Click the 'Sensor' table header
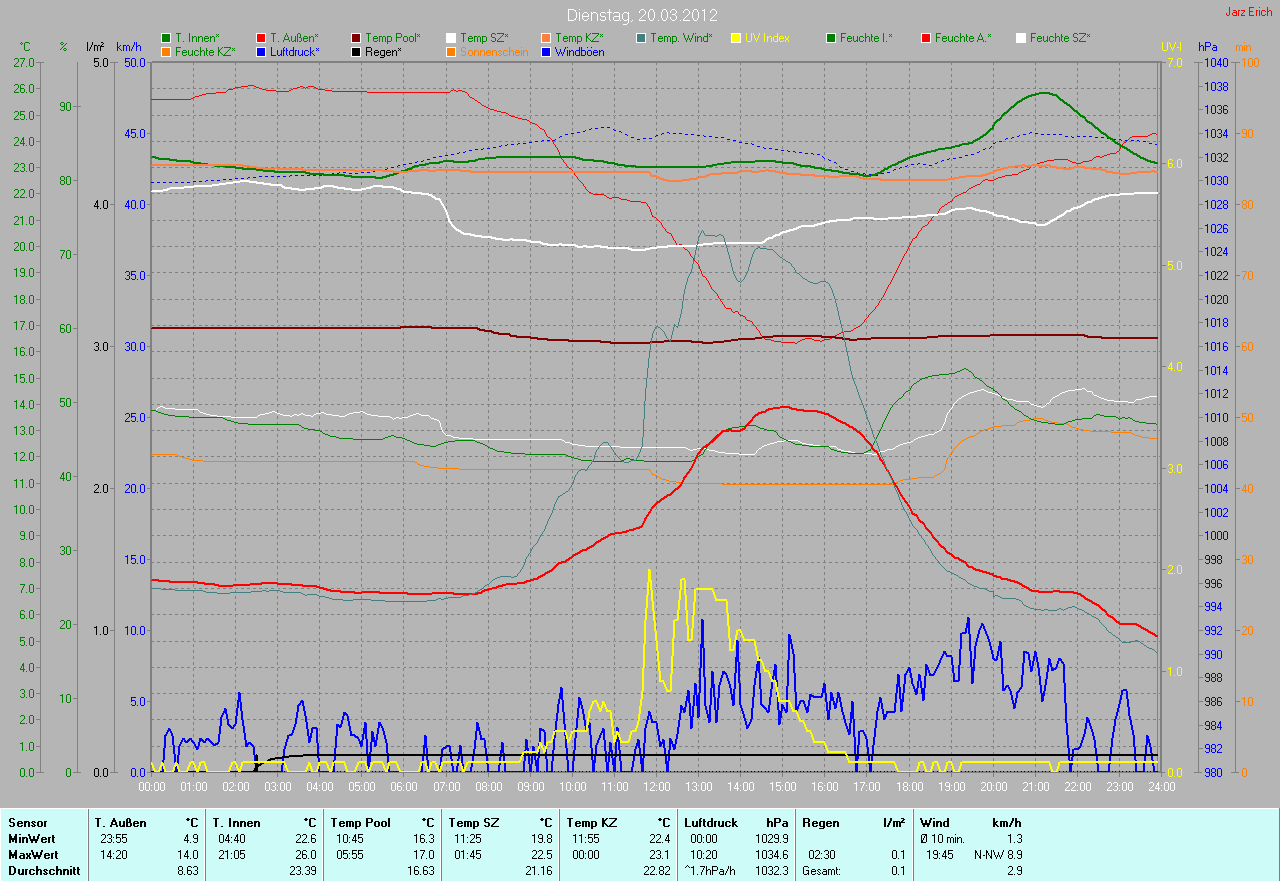This screenshot has width=1280, height=881. coord(27,823)
